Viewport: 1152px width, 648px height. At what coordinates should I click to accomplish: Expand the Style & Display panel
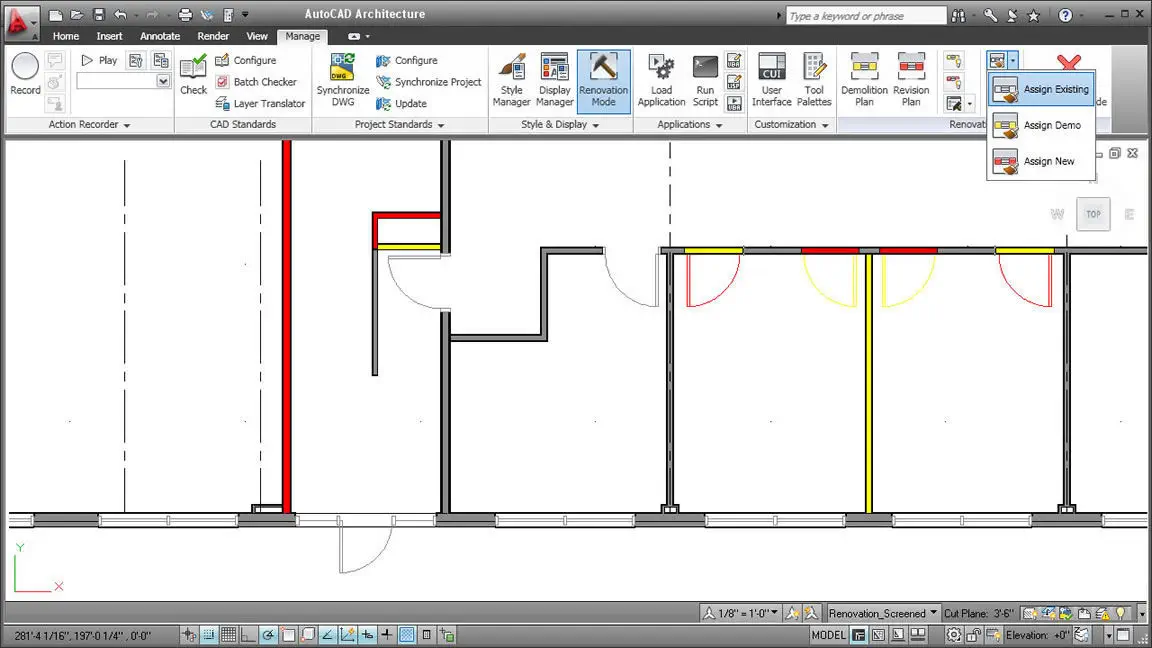click(594, 124)
